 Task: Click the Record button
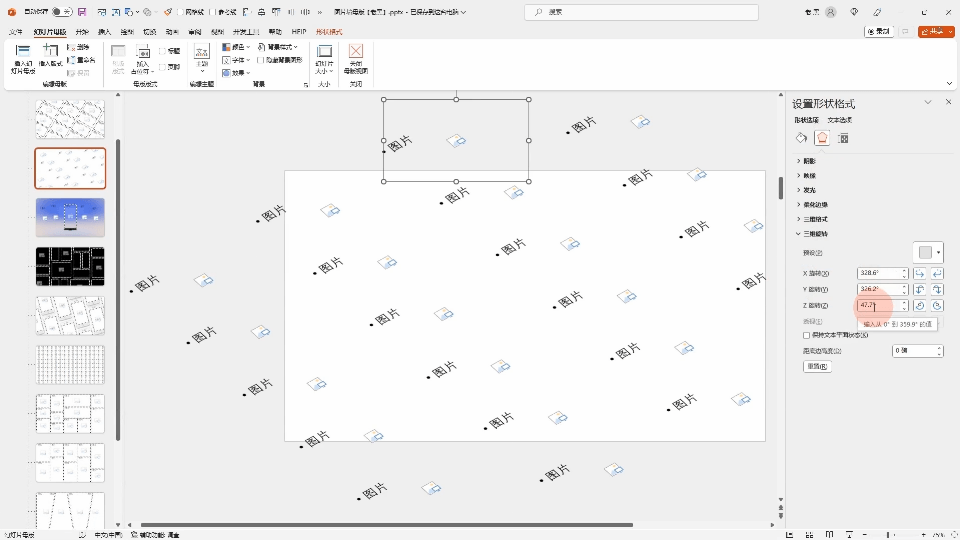point(879,31)
